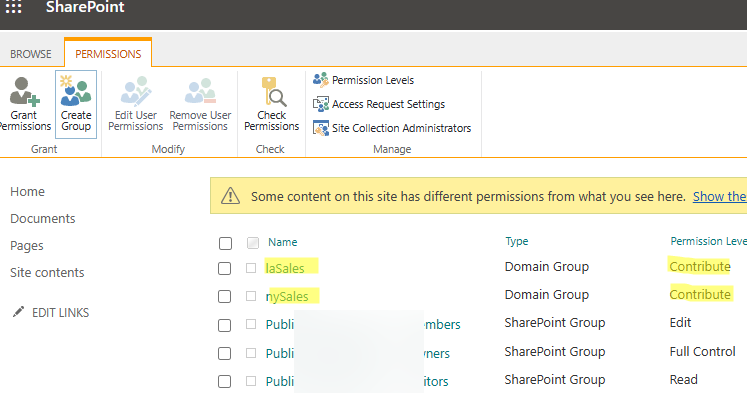Viewport: 747px width, 393px height.
Task: Open Documents in the left navigation
Action: (43, 219)
